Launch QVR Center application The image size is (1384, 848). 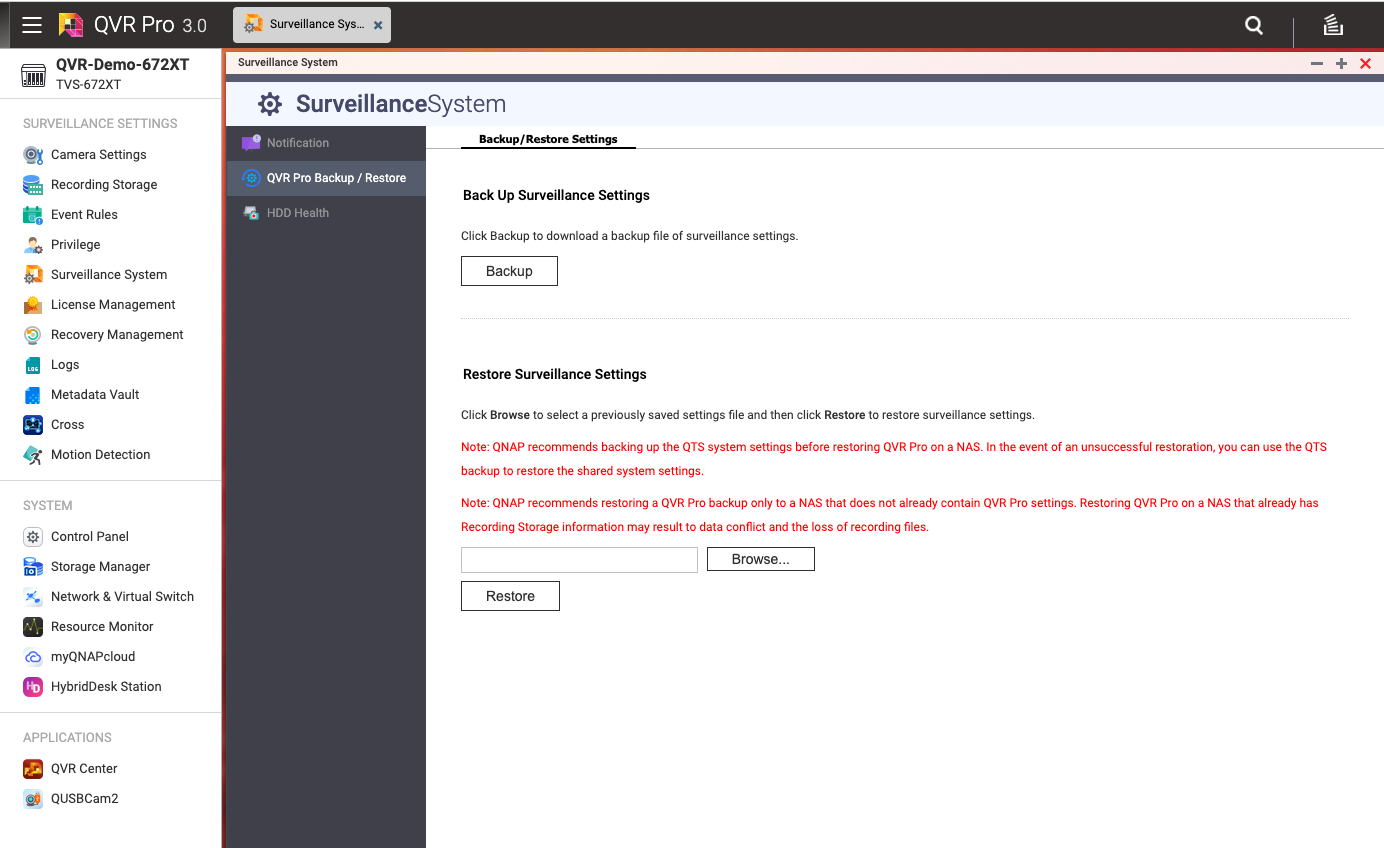84,768
